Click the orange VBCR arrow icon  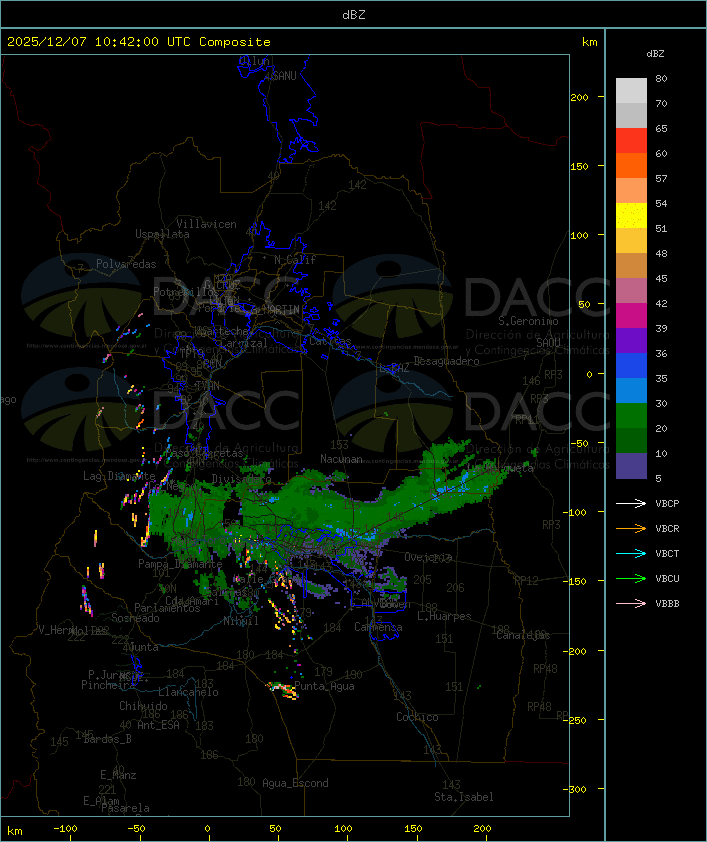[631, 528]
